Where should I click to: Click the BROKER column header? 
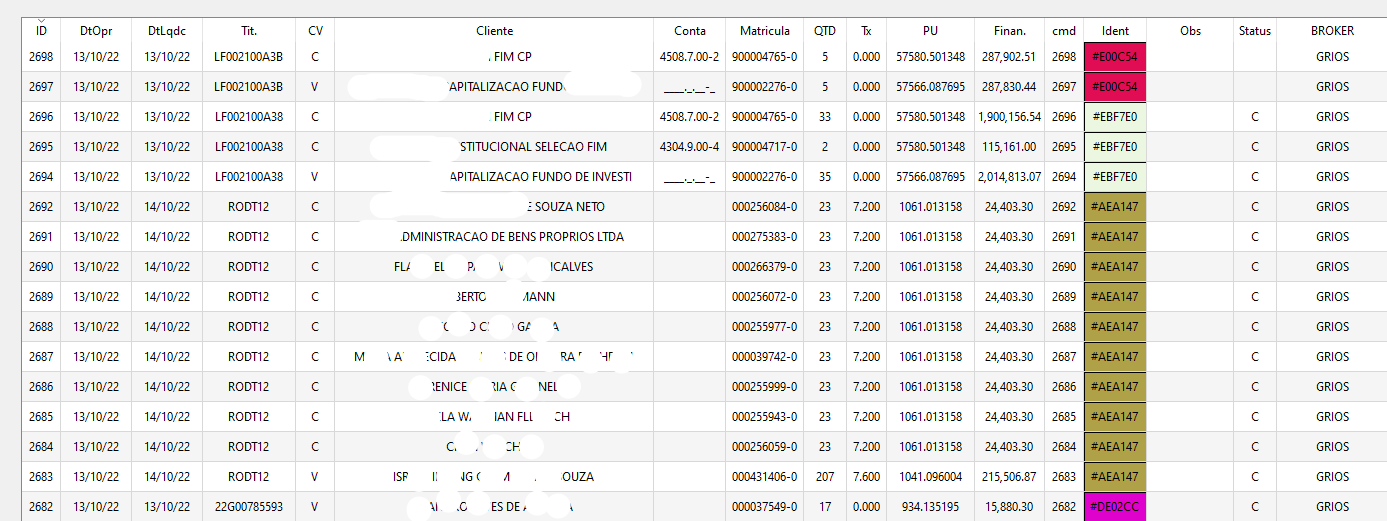coord(1332,31)
